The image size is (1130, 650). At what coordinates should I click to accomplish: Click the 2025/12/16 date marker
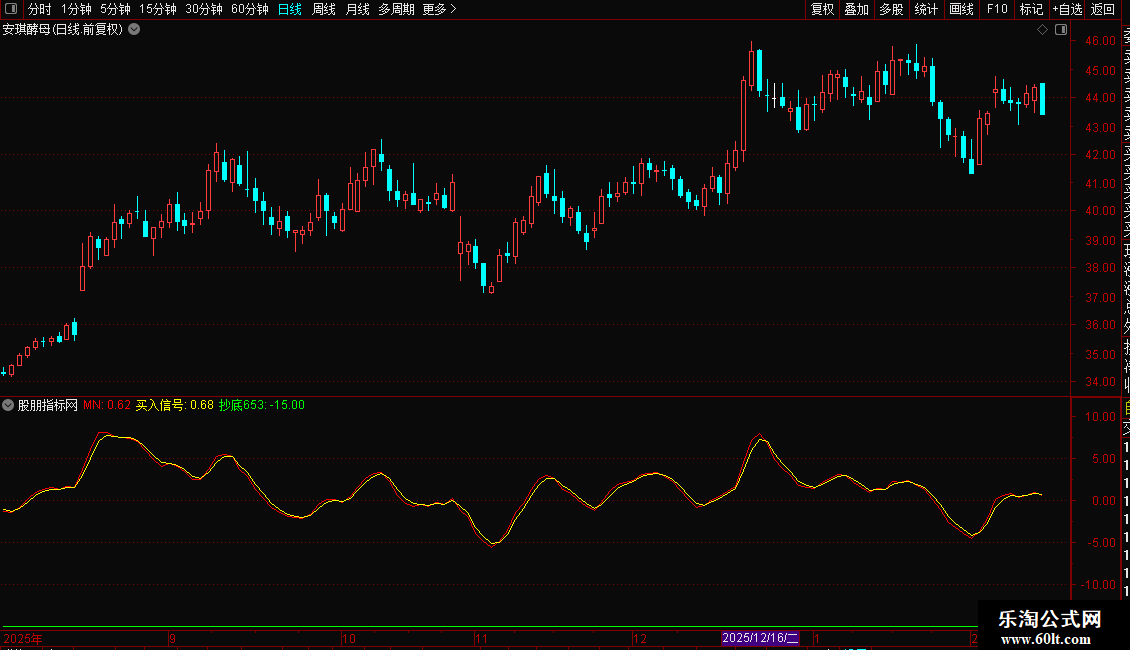click(761, 638)
